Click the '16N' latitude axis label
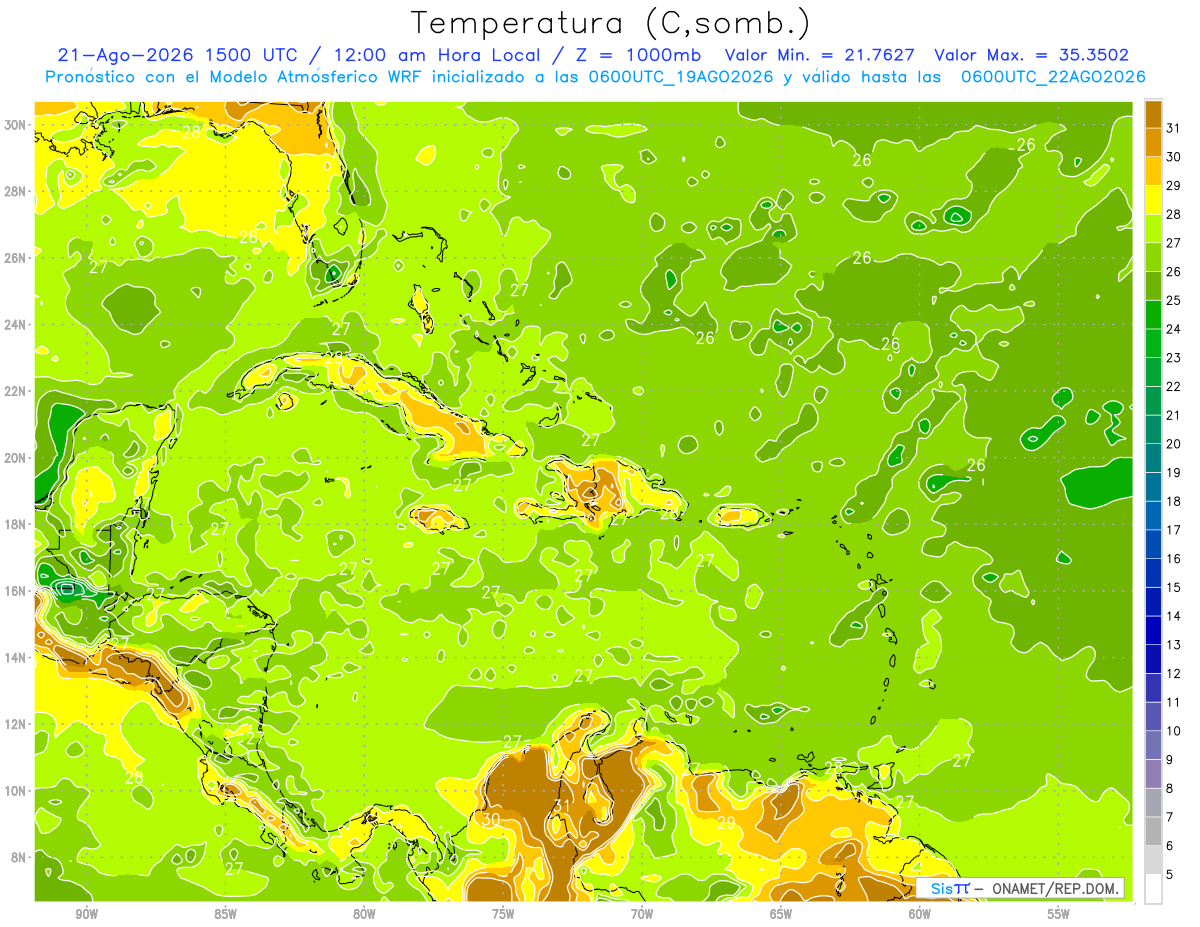This screenshot has height=927, width=1200. pyautogui.click(x=16, y=590)
